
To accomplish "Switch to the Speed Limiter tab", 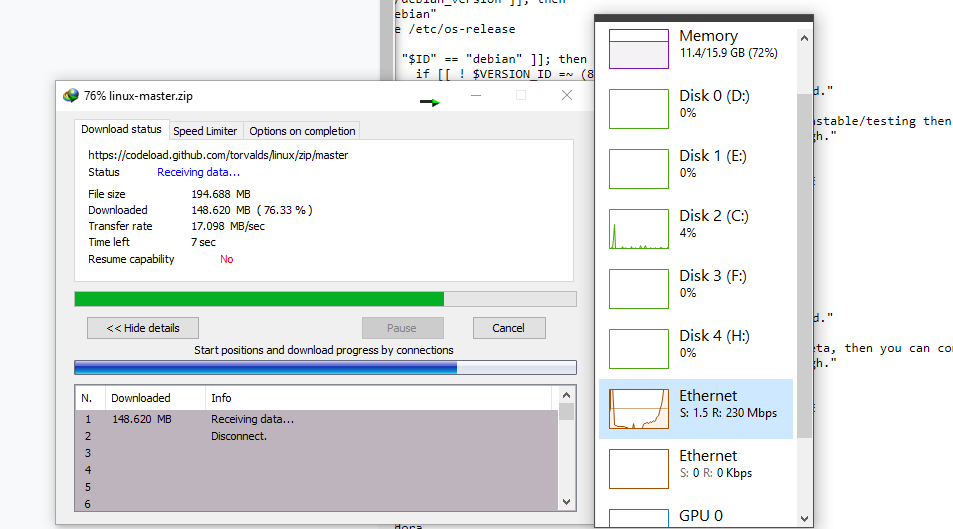I will (205, 131).
